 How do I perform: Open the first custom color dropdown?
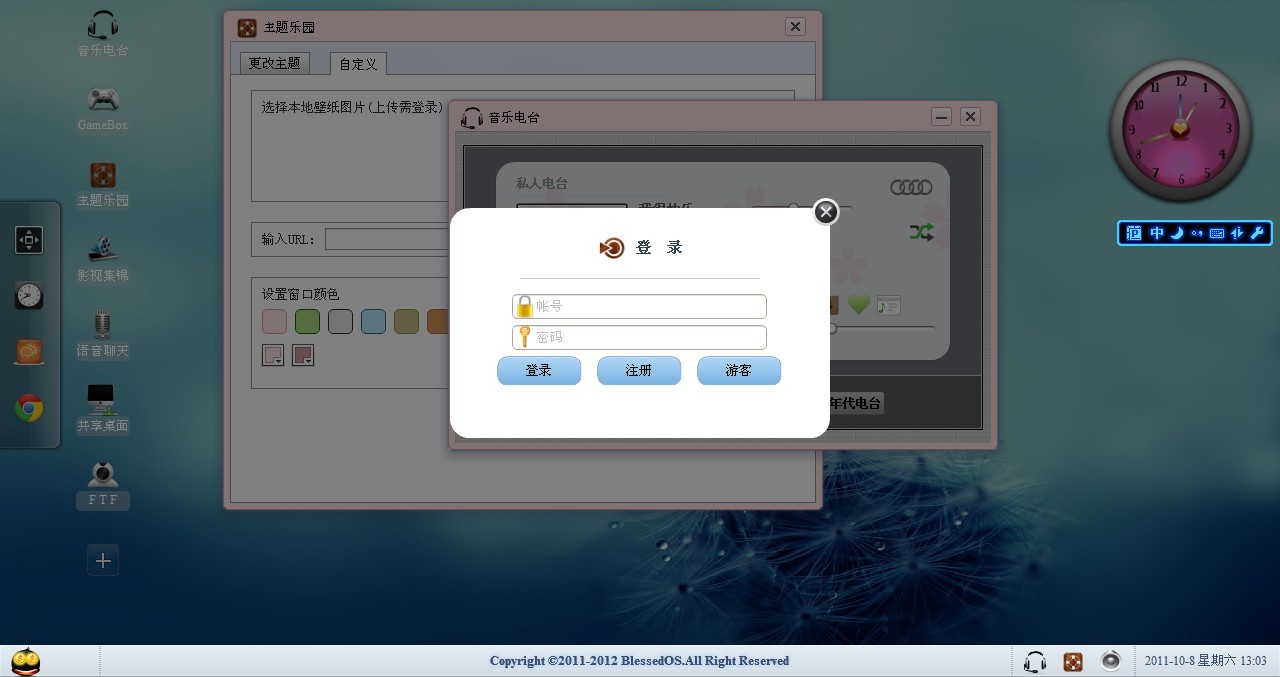(x=273, y=355)
